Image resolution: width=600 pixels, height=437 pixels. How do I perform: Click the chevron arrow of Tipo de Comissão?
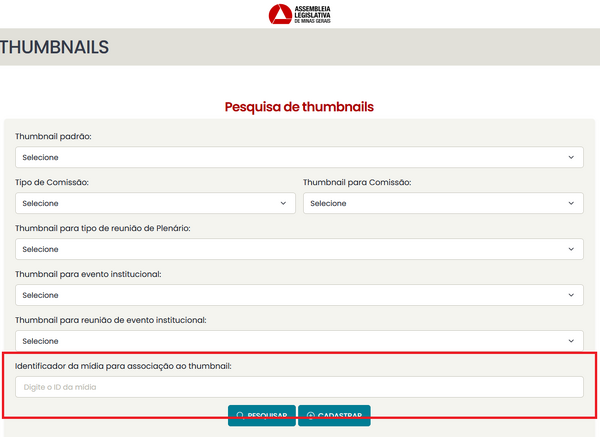pyautogui.click(x=283, y=203)
